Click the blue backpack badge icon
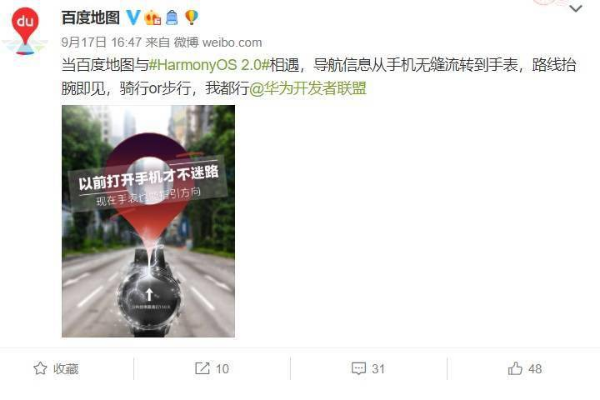This screenshot has width=600, height=400. [x=172, y=18]
